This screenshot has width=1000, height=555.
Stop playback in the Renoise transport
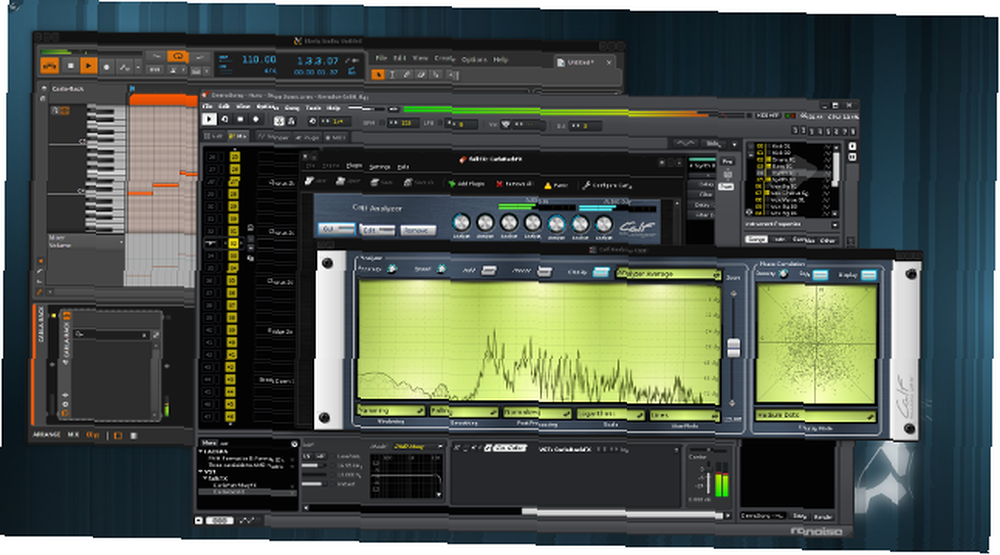tap(240, 119)
